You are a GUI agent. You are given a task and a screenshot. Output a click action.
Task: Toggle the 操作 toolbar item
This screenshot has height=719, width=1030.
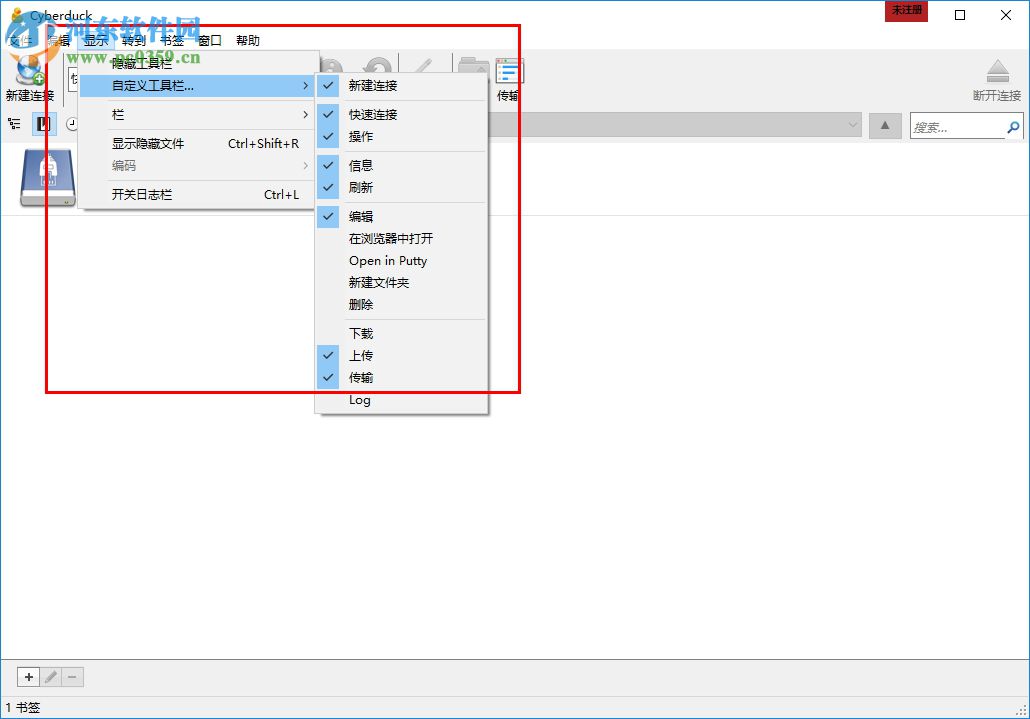(x=401, y=137)
